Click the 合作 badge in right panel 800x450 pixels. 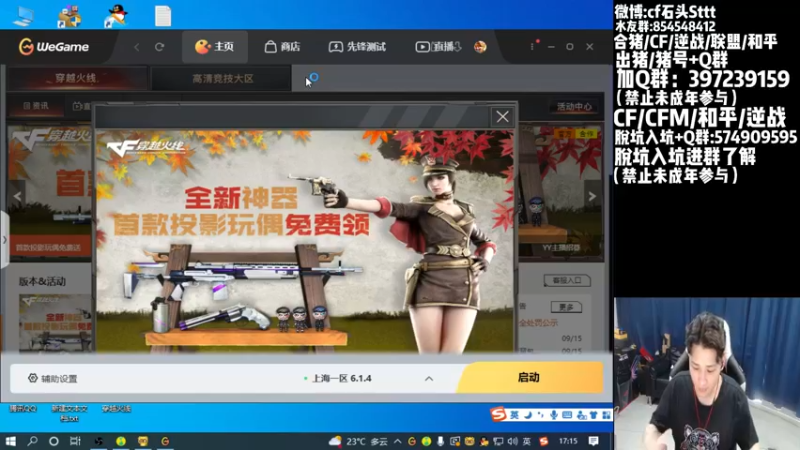click(x=586, y=134)
